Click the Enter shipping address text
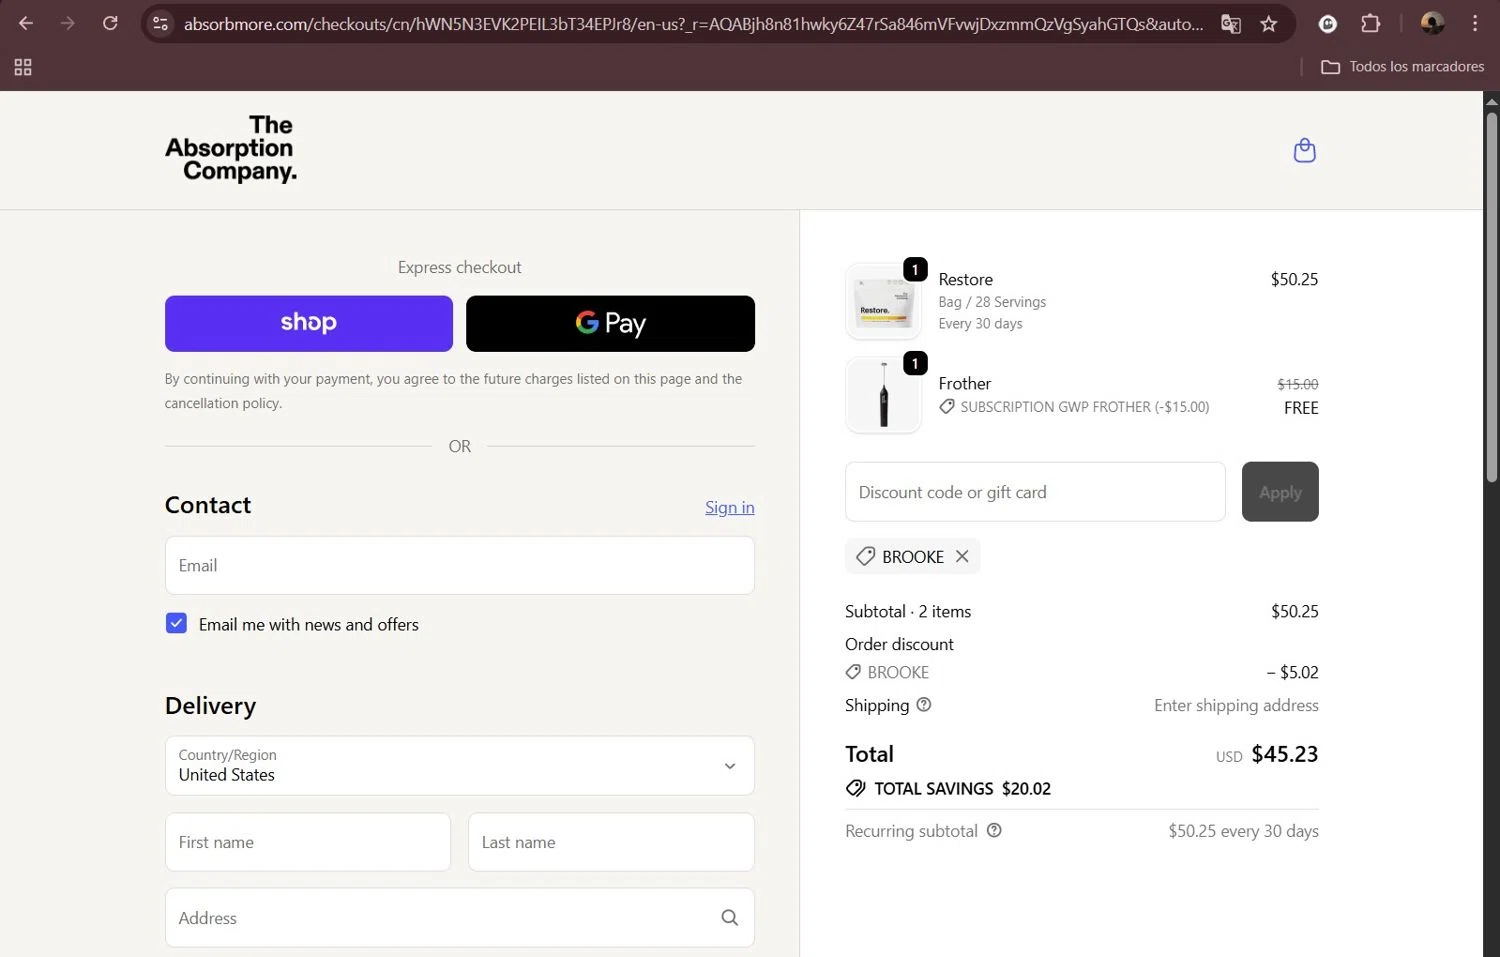Viewport: 1500px width, 957px height. tap(1236, 705)
